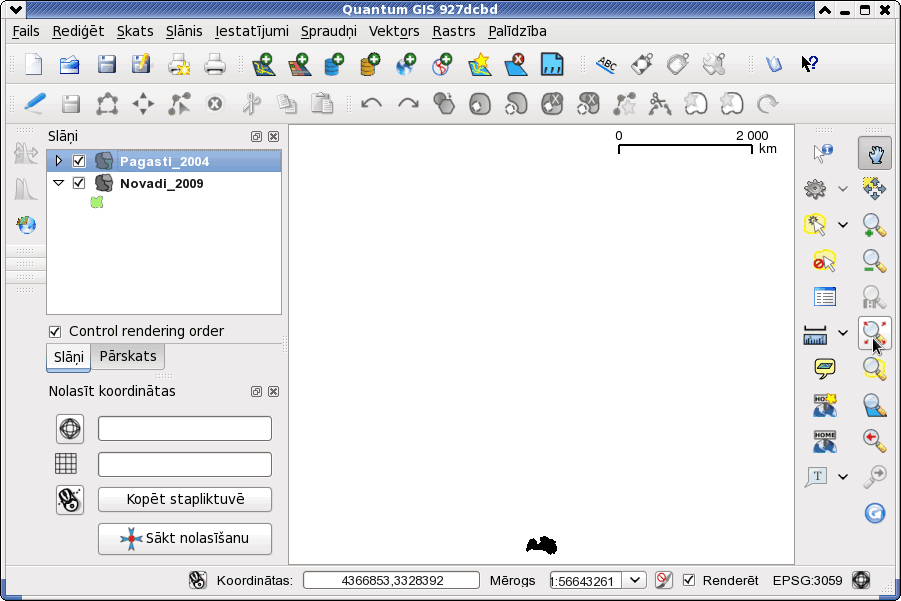Open a project via the folder icon
Viewport: 901px width, 601px height.
(x=70, y=64)
